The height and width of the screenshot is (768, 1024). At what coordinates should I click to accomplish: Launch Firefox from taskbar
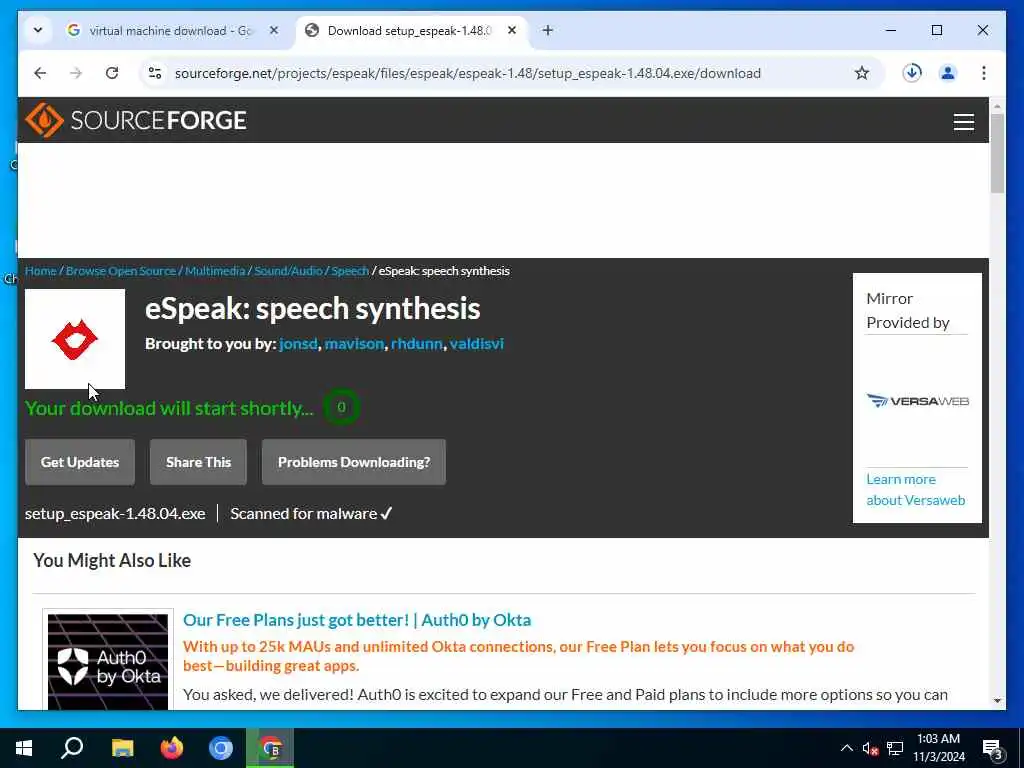(172, 748)
